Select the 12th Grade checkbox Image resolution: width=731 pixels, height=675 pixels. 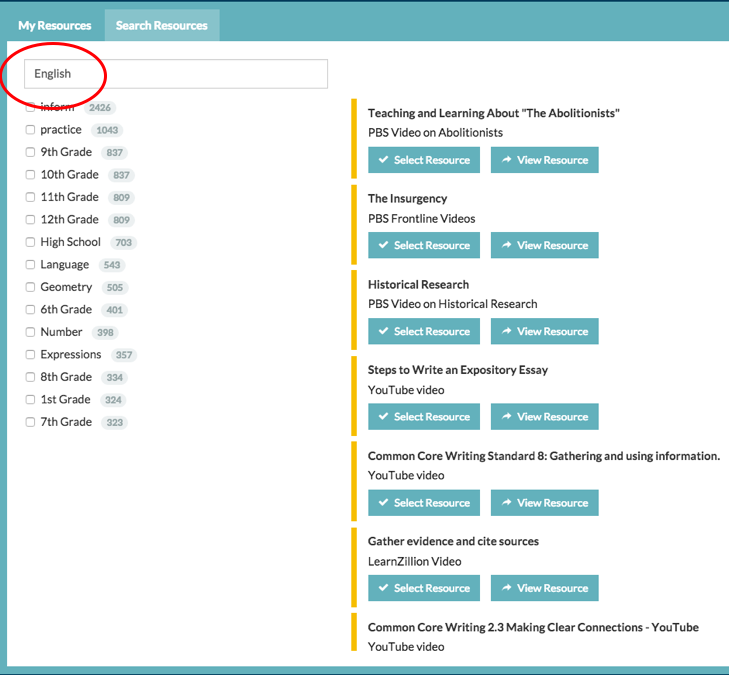coord(30,220)
